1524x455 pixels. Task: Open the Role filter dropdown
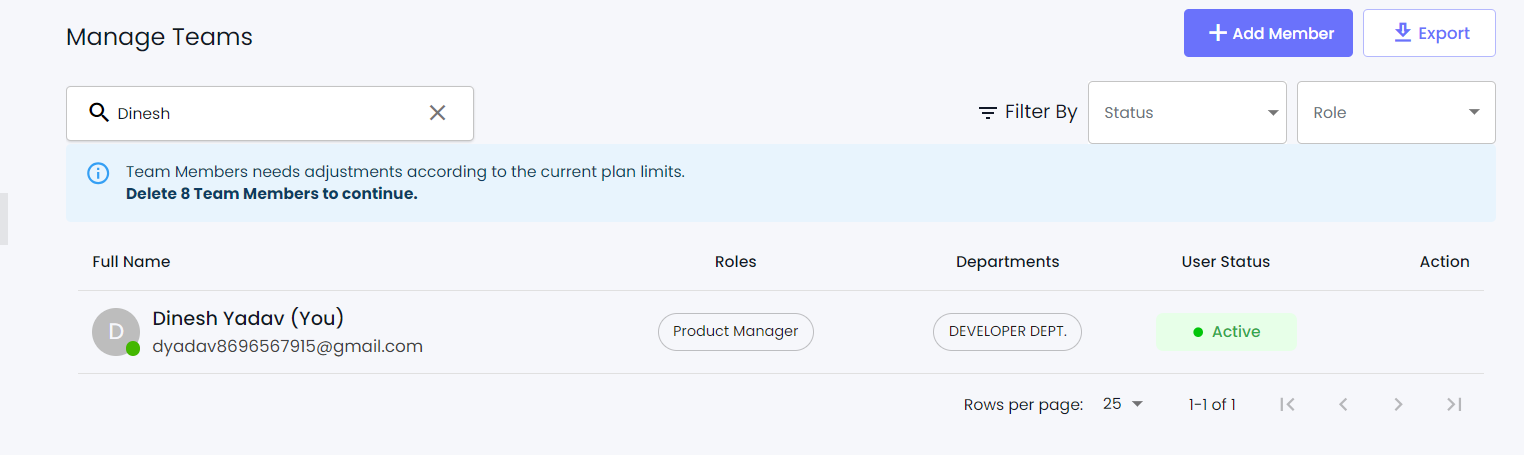coord(1396,113)
